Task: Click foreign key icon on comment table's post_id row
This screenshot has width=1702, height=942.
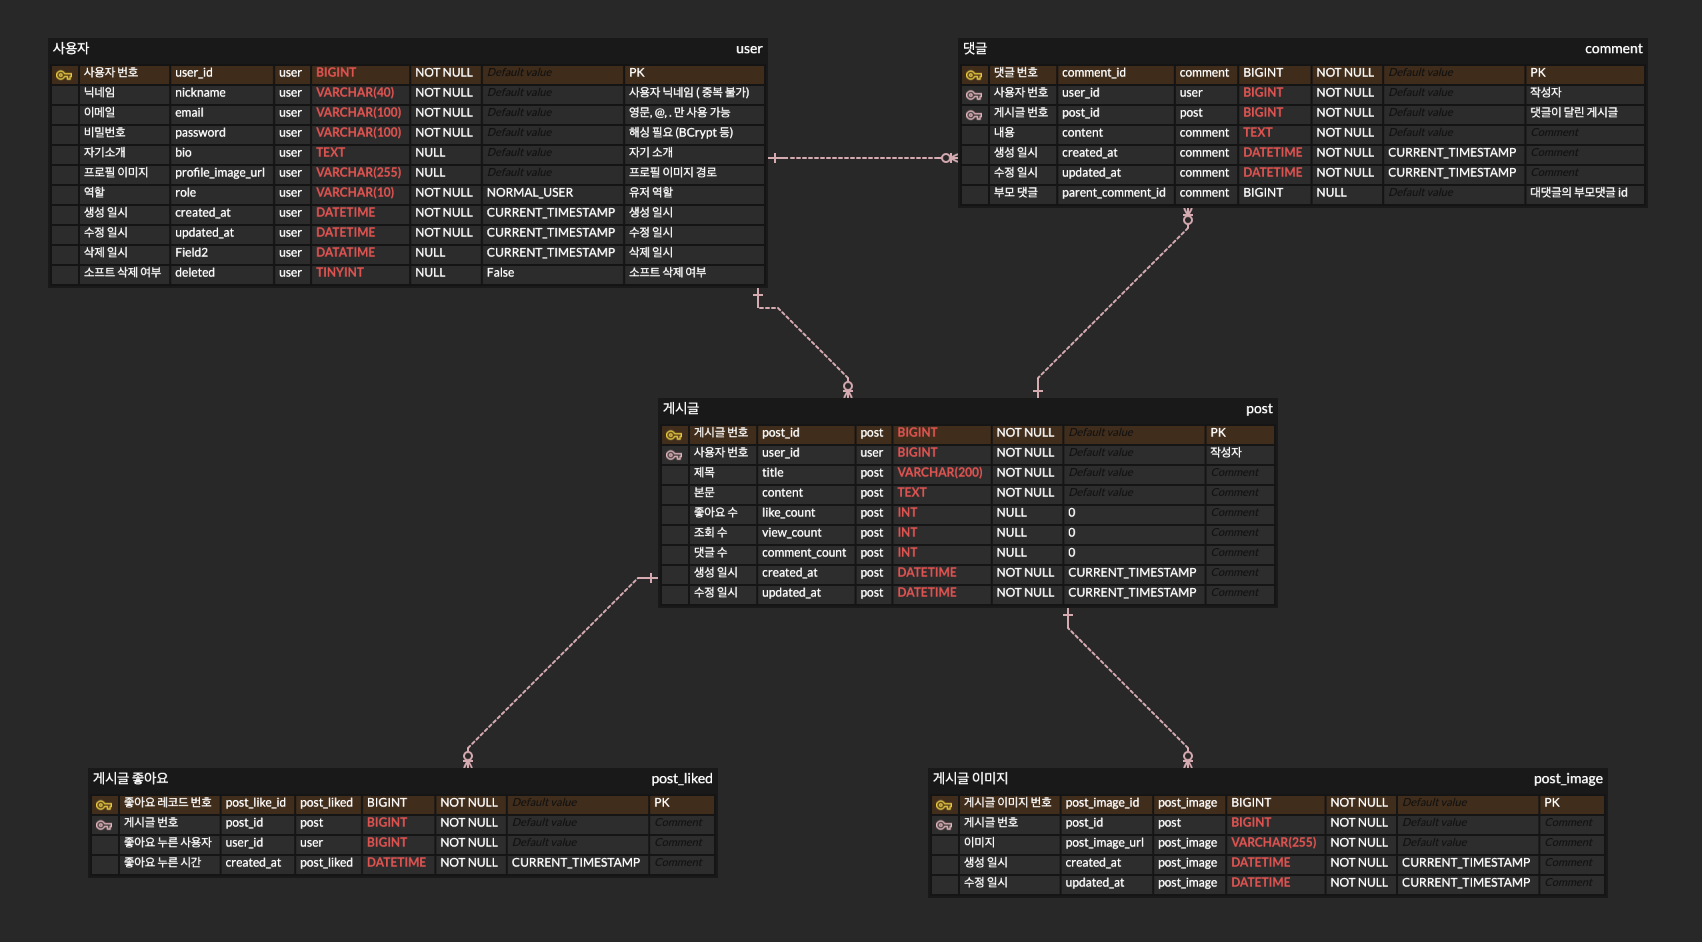Action: (973, 115)
